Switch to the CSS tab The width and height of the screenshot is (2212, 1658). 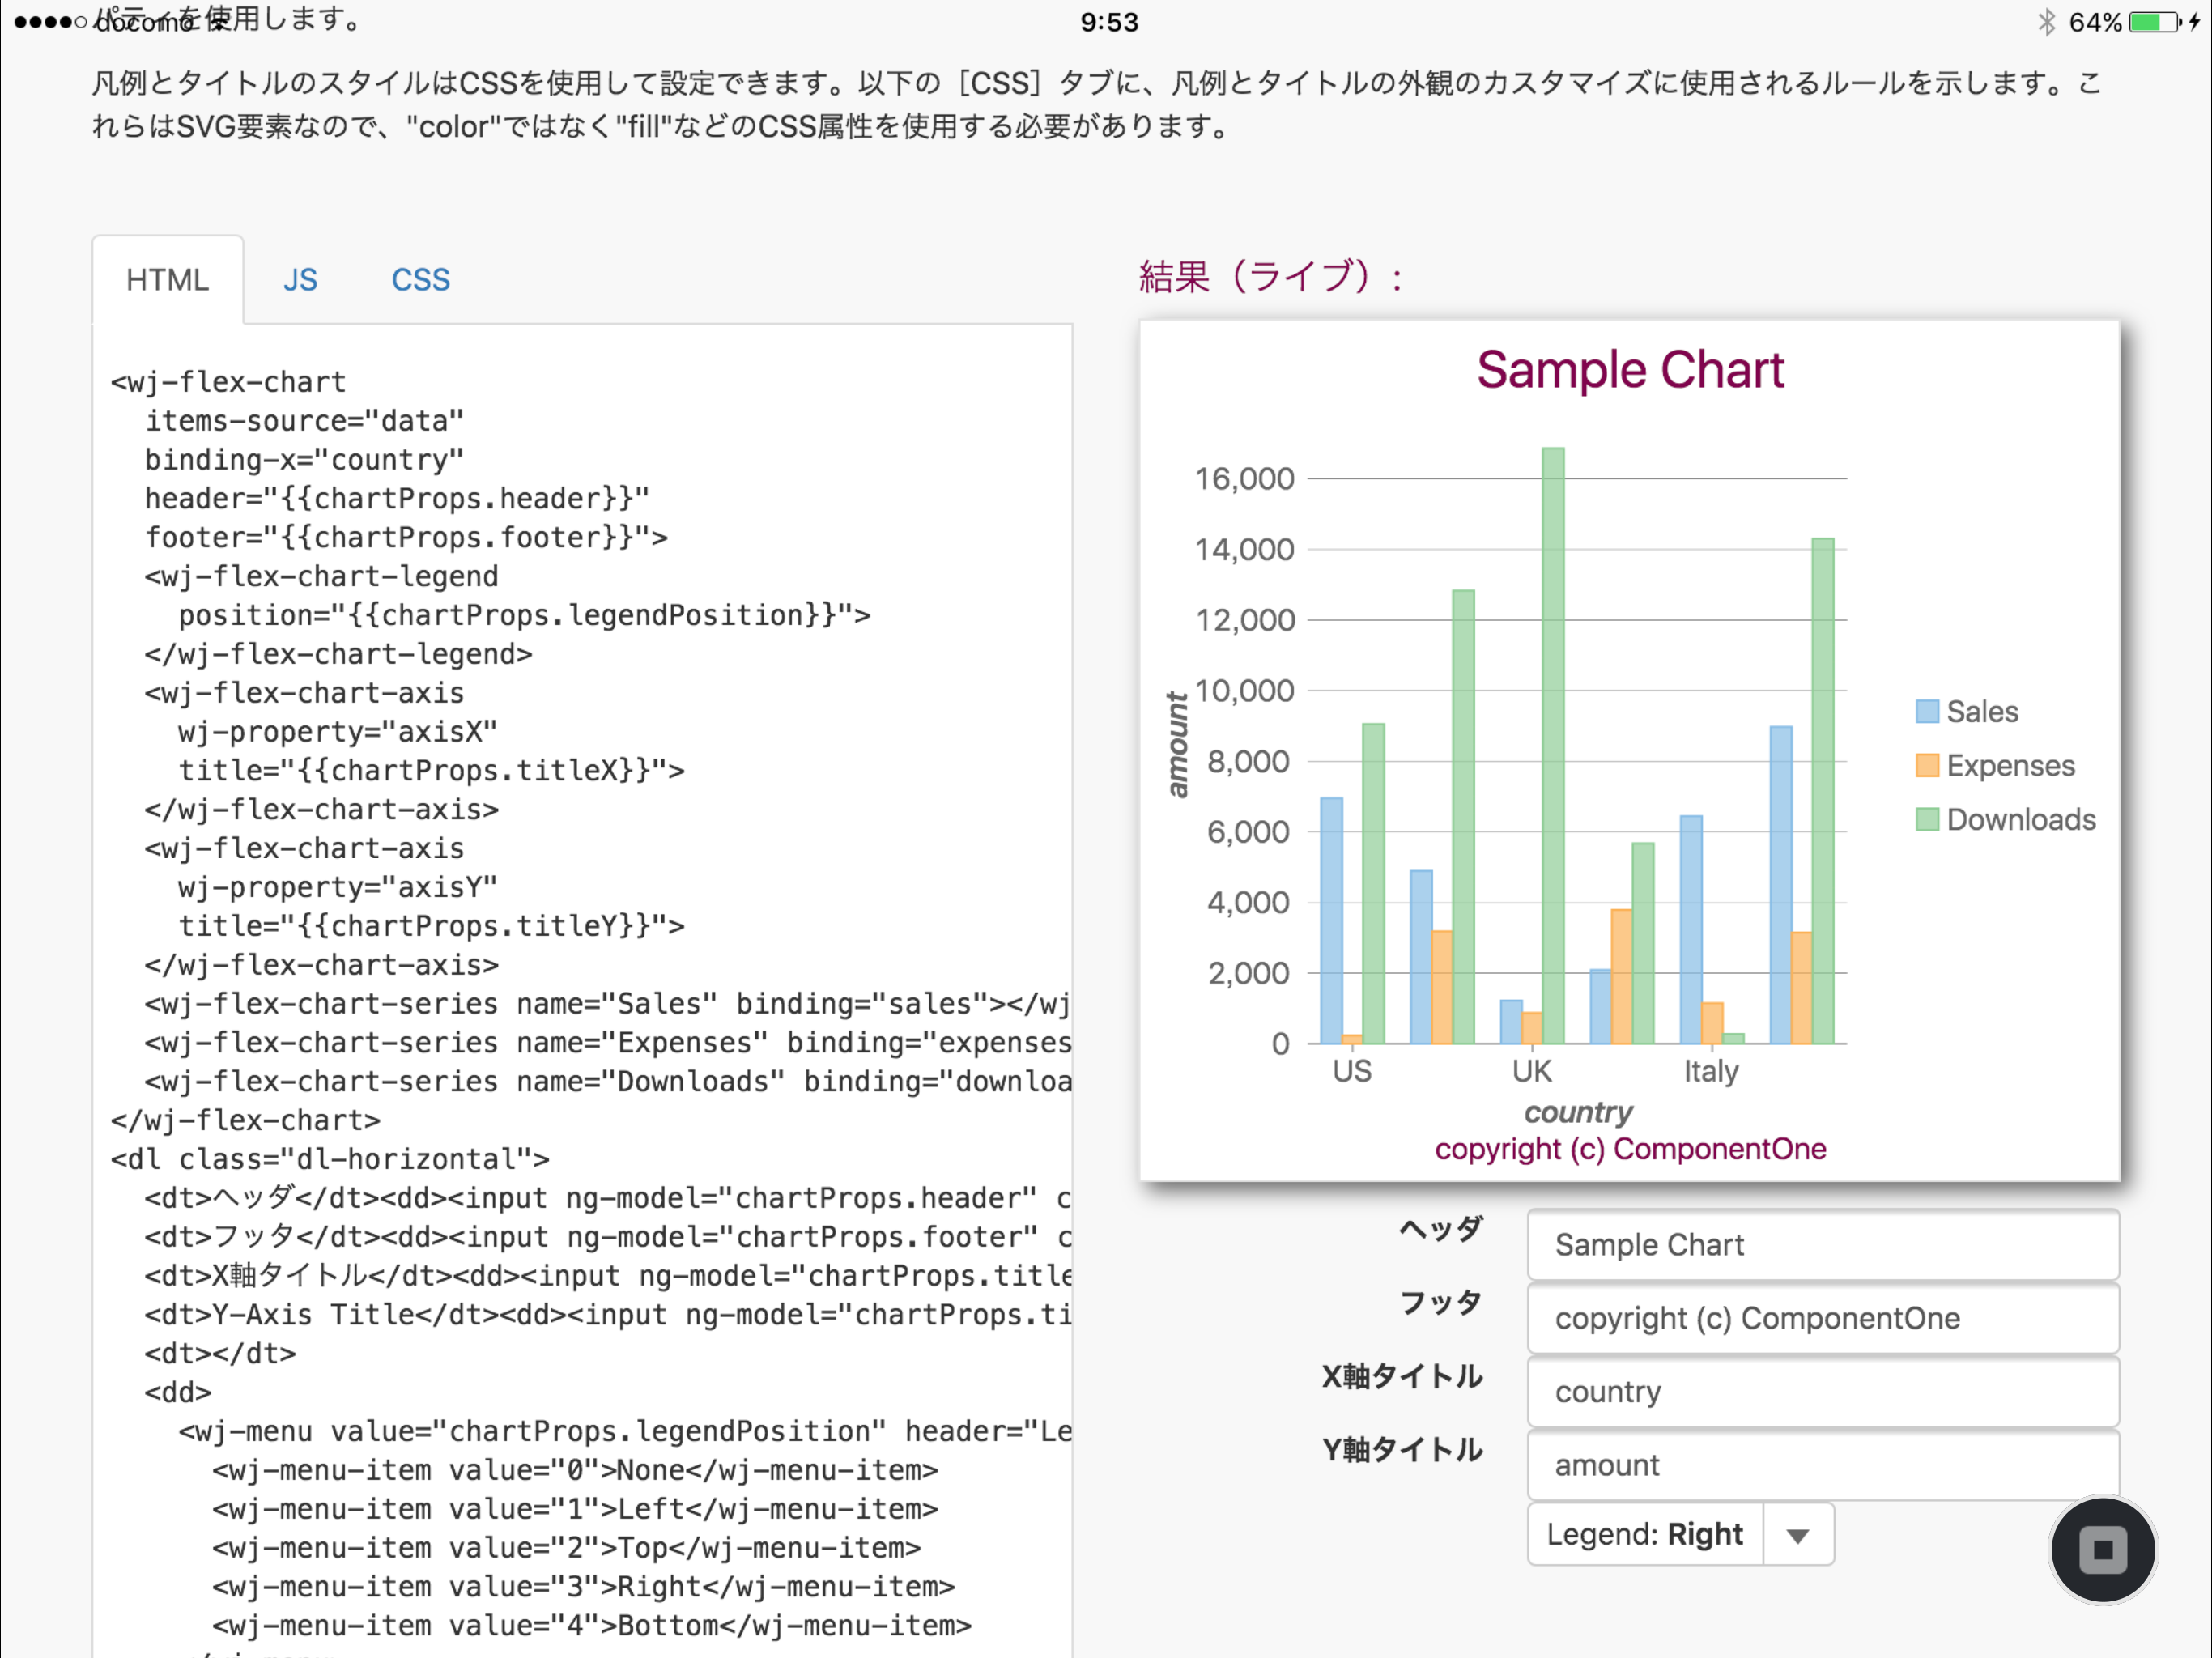(x=420, y=280)
